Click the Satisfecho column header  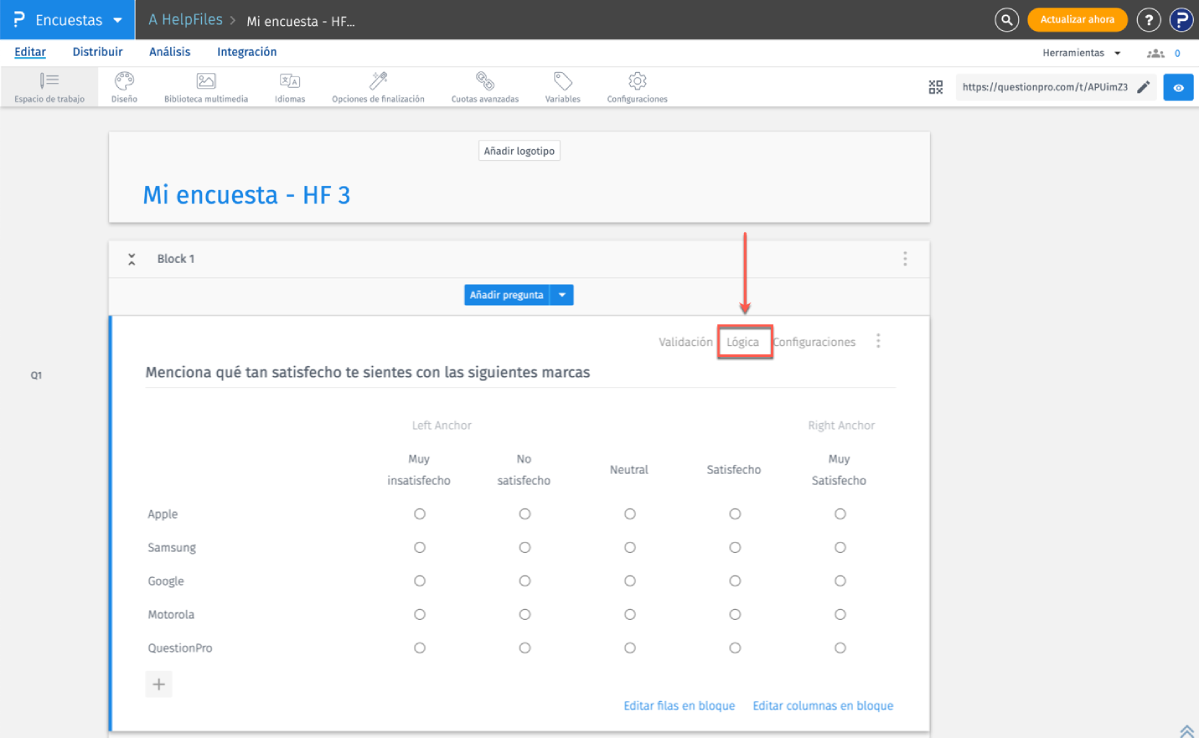pyautogui.click(x=733, y=470)
